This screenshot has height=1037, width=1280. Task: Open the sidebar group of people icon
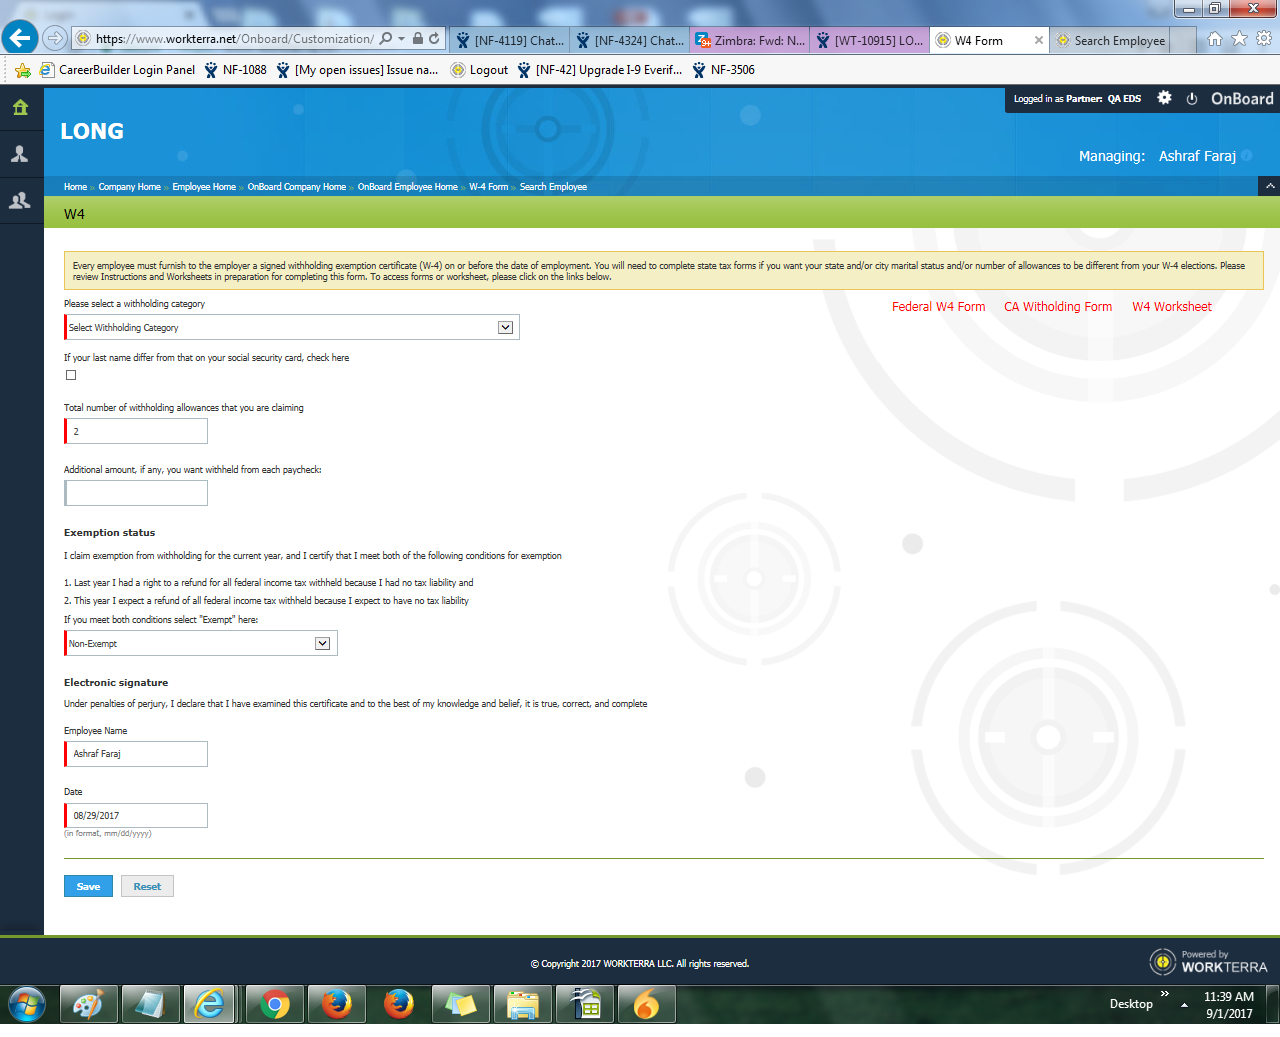20,200
